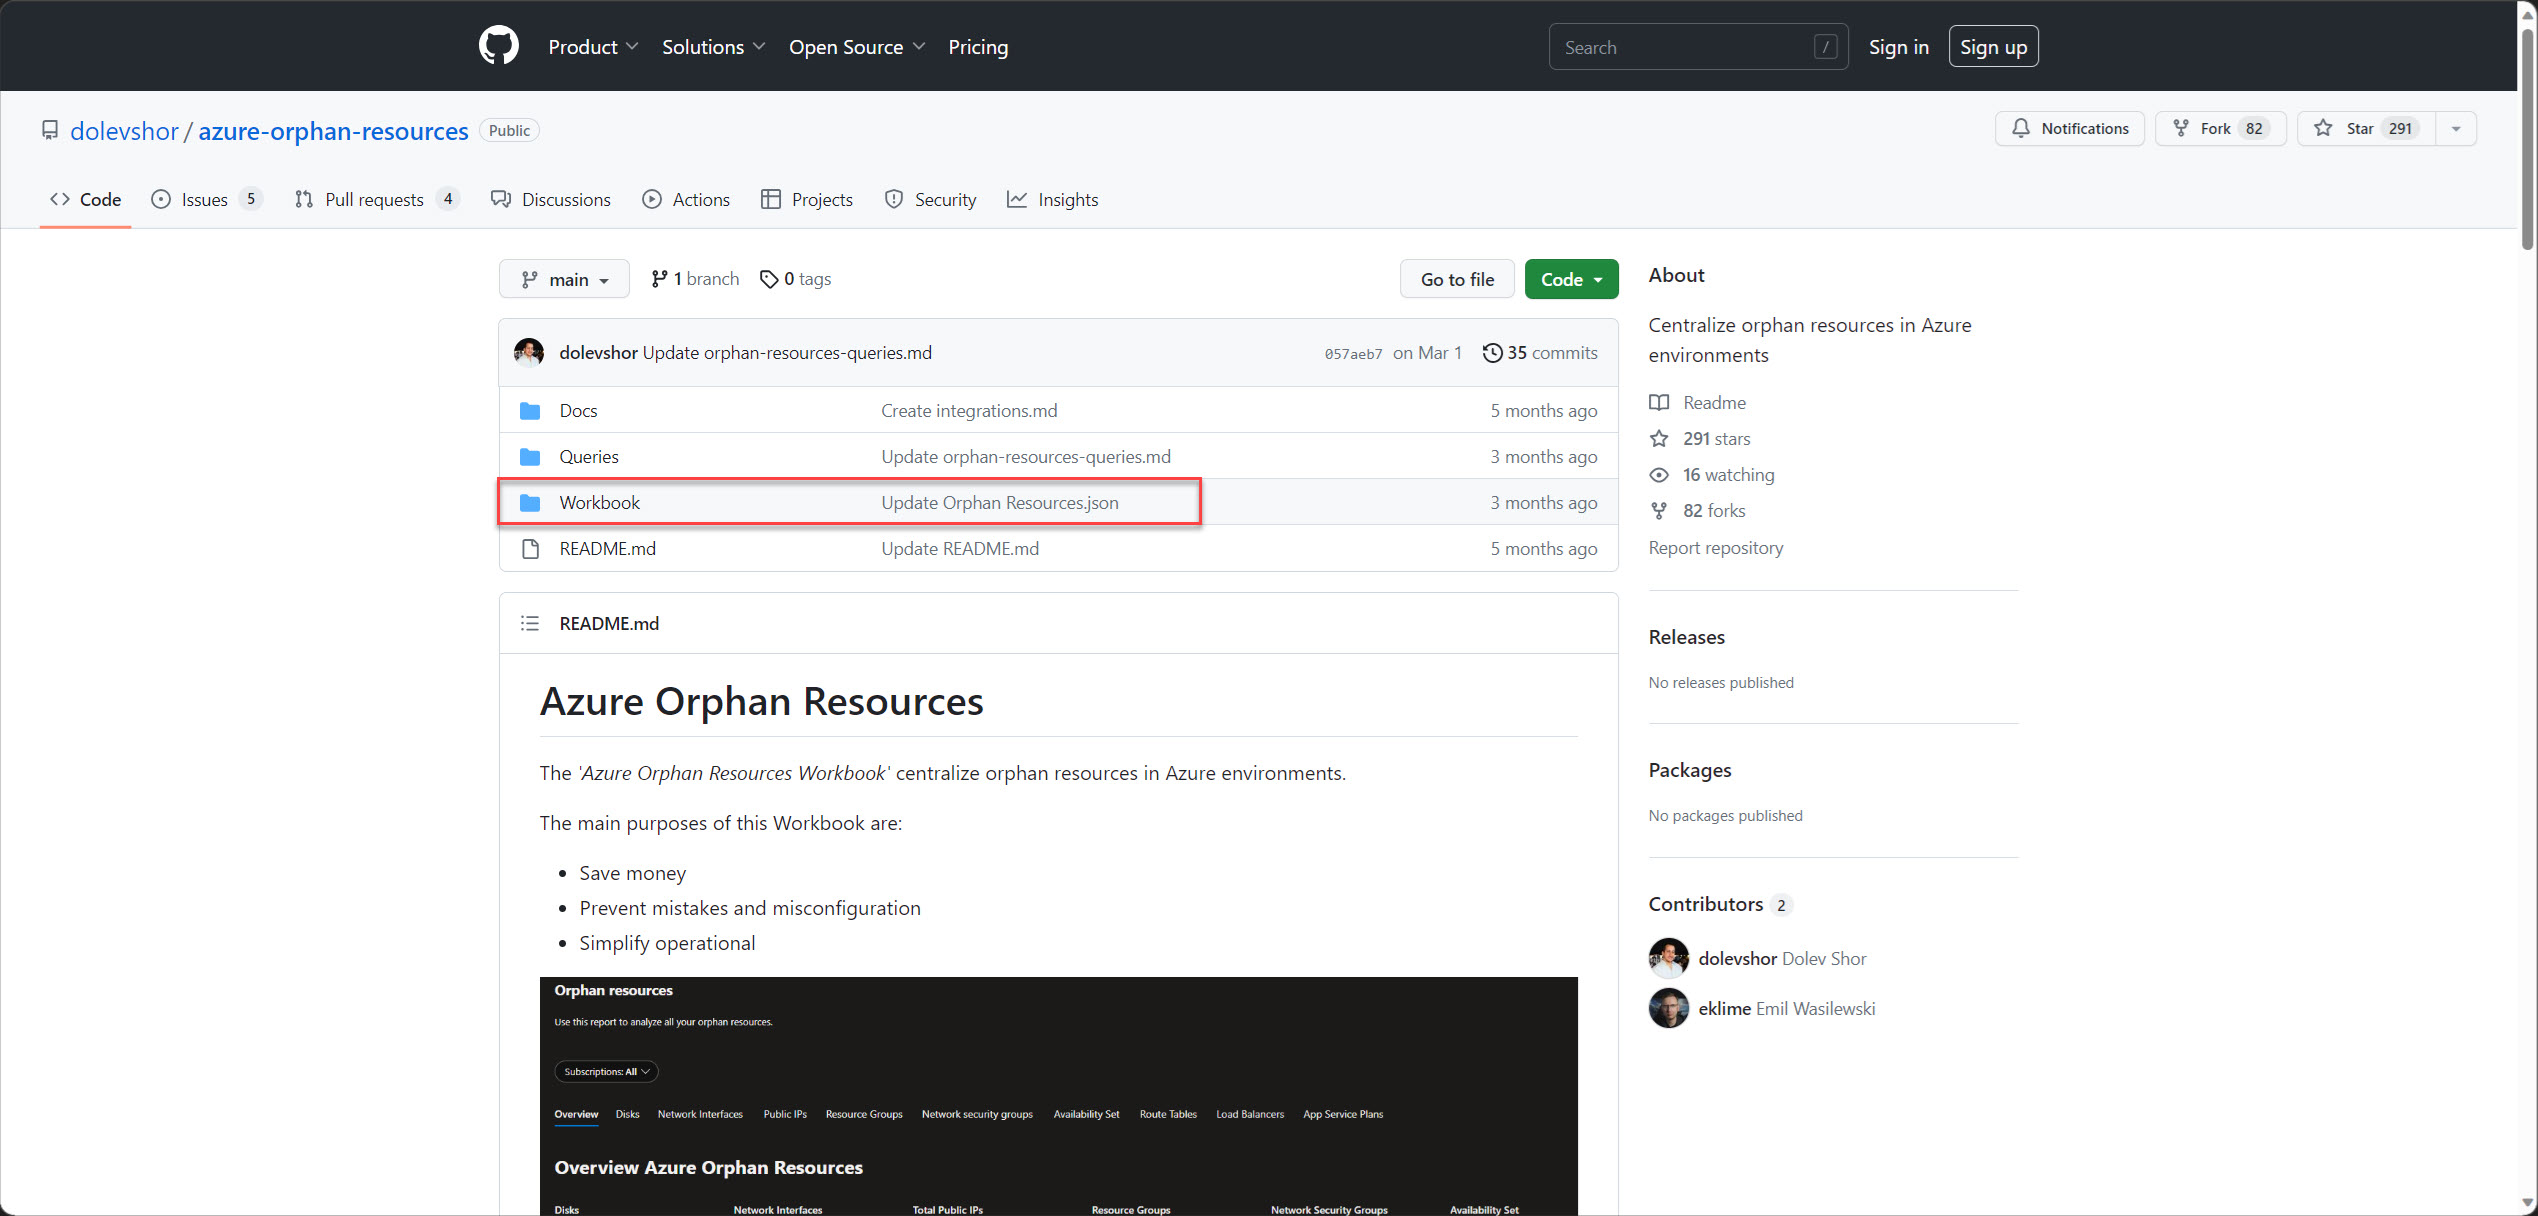2538x1216 pixels.
Task: Select Pricing in the navigation bar
Action: (x=977, y=46)
